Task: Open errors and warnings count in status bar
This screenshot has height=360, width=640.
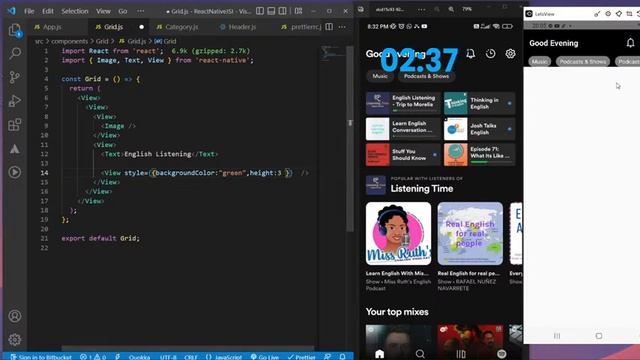Action: (x=93, y=357)
